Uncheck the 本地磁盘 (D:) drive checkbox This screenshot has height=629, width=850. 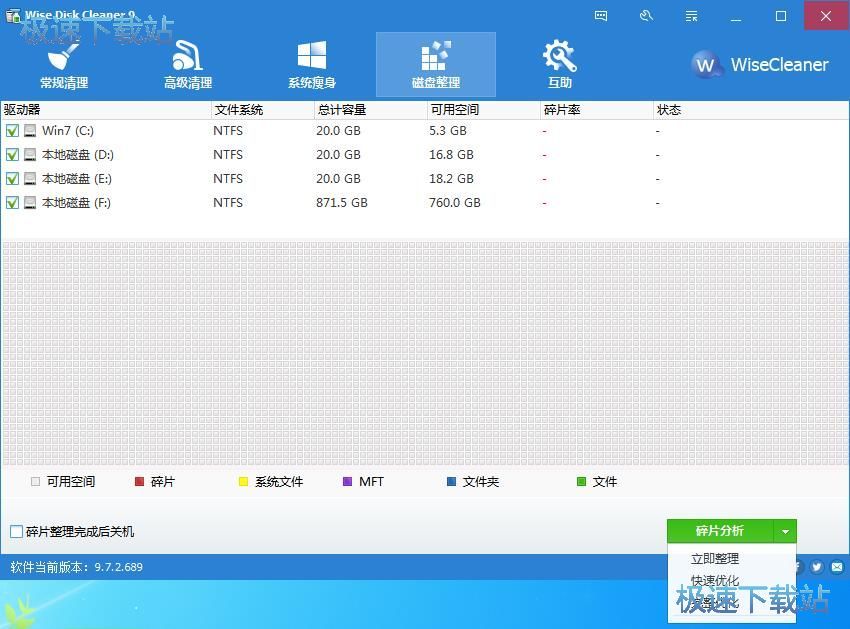coord(12,155)
